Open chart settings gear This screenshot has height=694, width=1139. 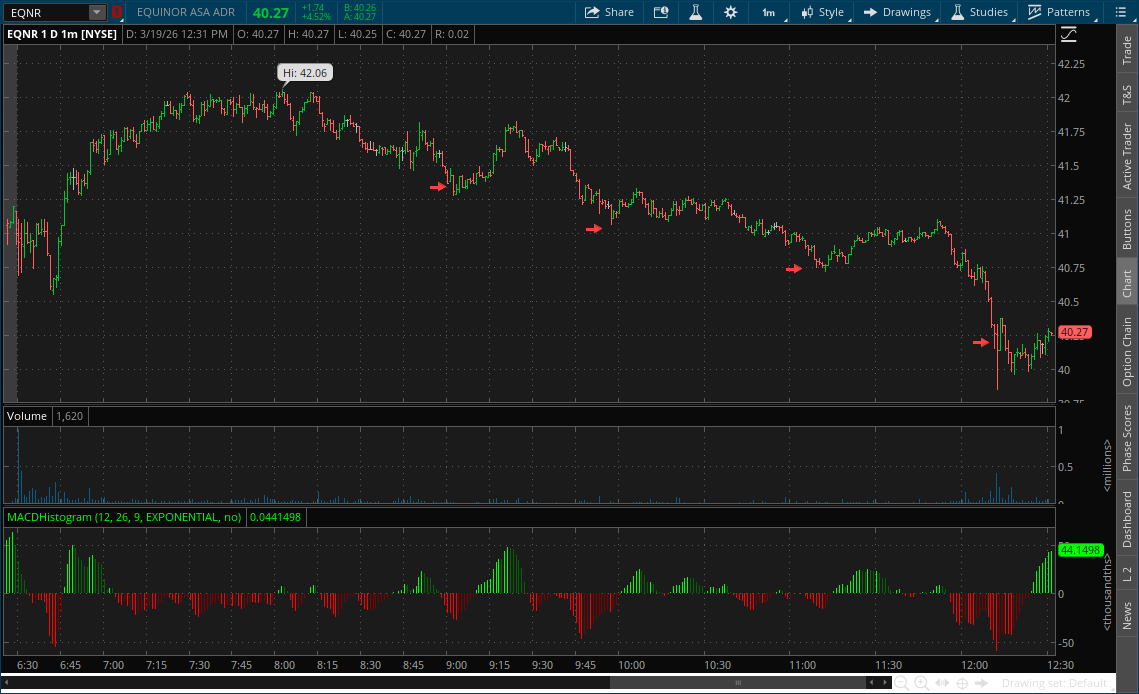point(730,12)
